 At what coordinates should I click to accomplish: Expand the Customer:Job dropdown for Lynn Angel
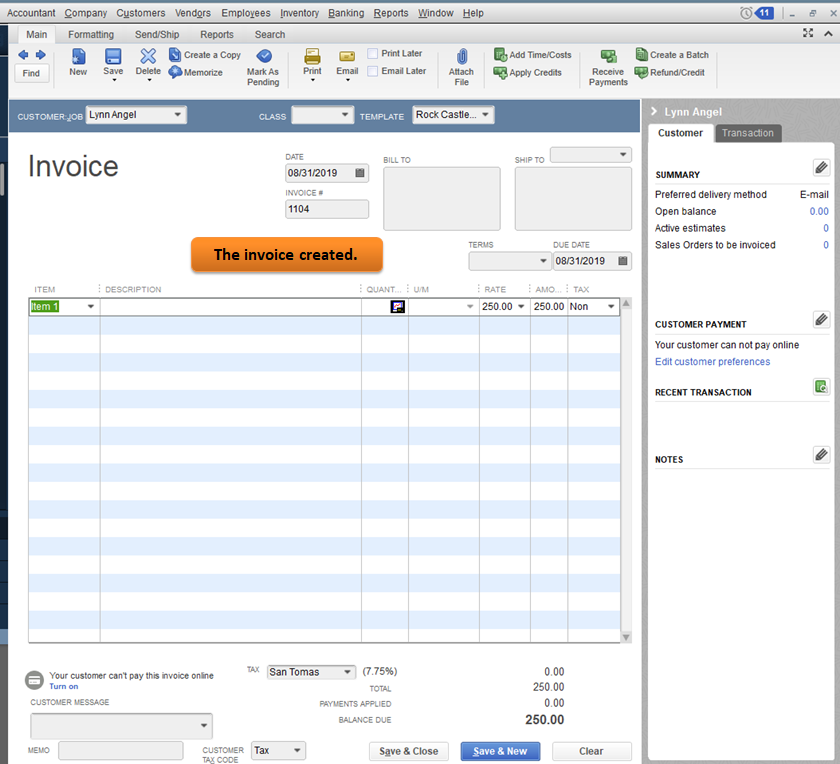coord(178,115)
